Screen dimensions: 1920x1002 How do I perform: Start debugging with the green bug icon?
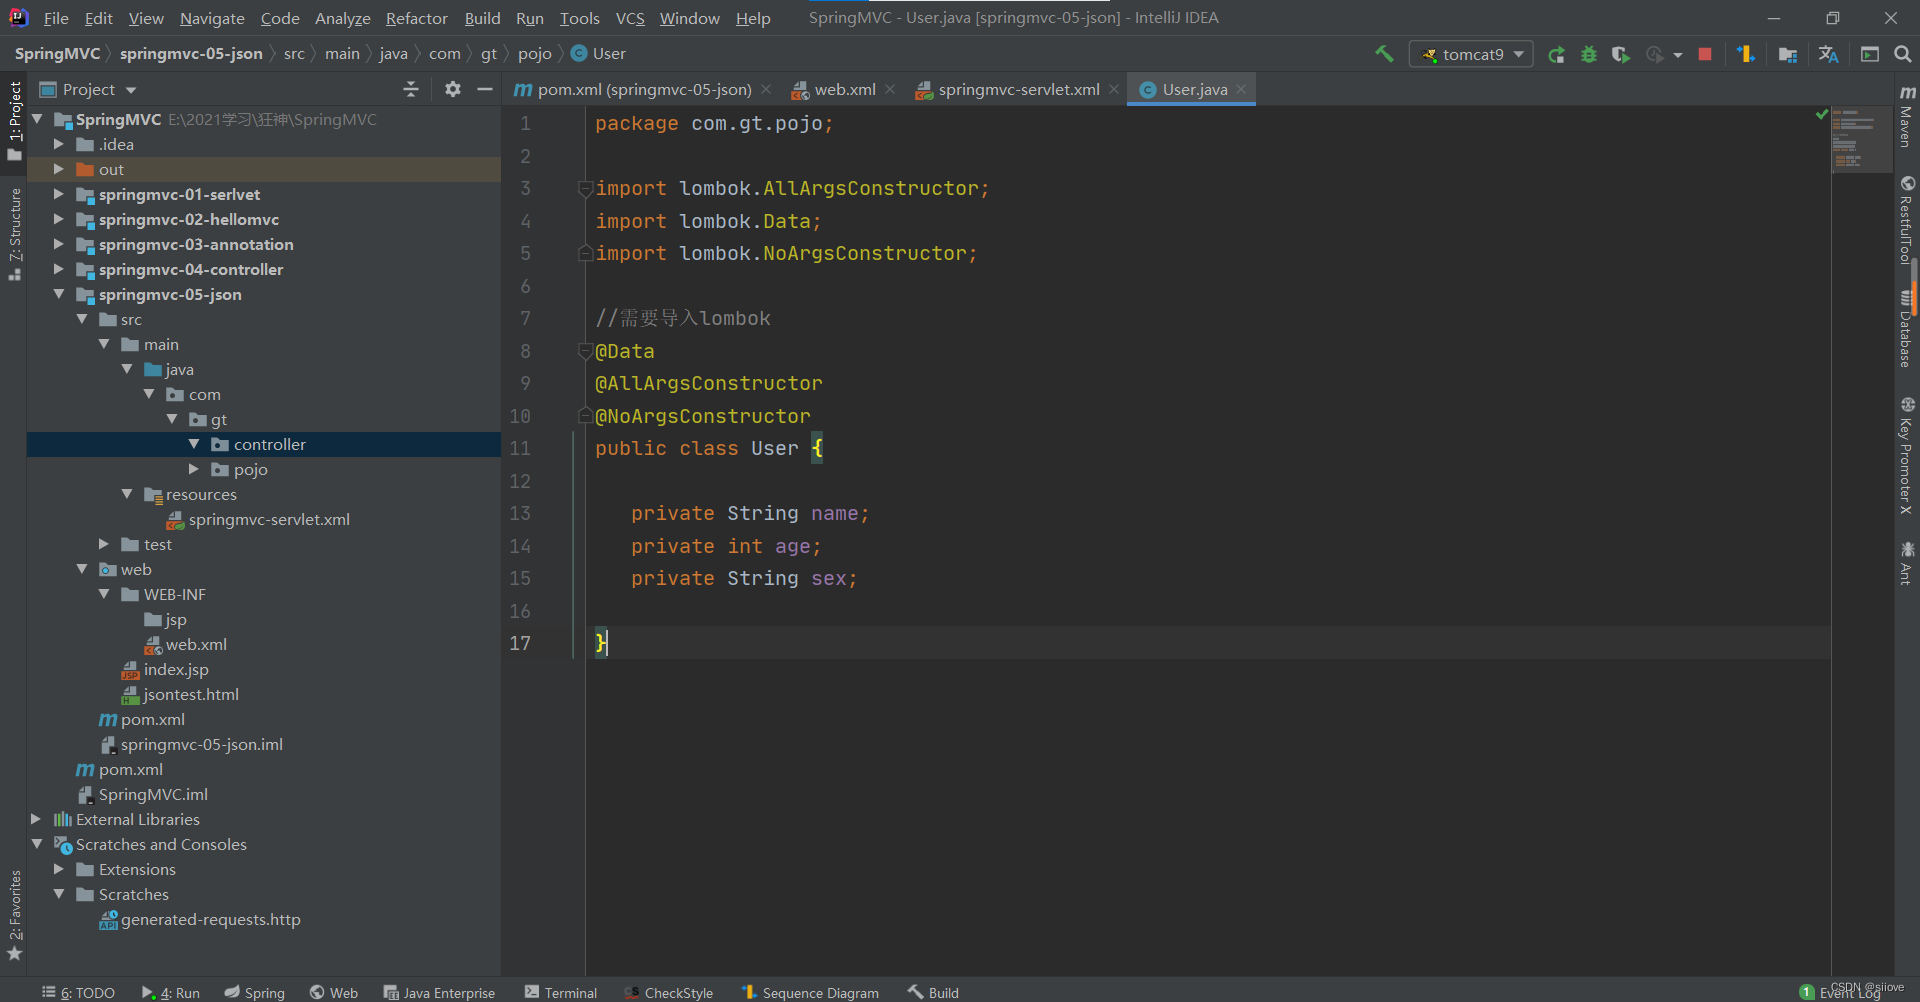[x=1588, y=54]
